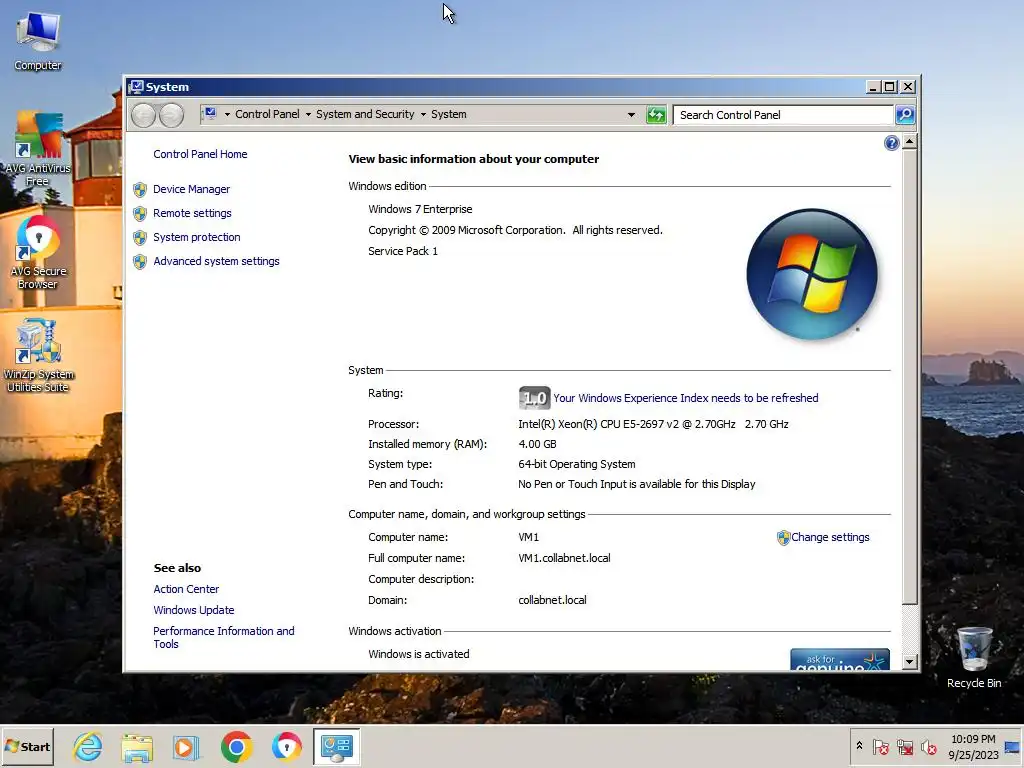Click the Show desktop button in the tray

coord(1013,746)
